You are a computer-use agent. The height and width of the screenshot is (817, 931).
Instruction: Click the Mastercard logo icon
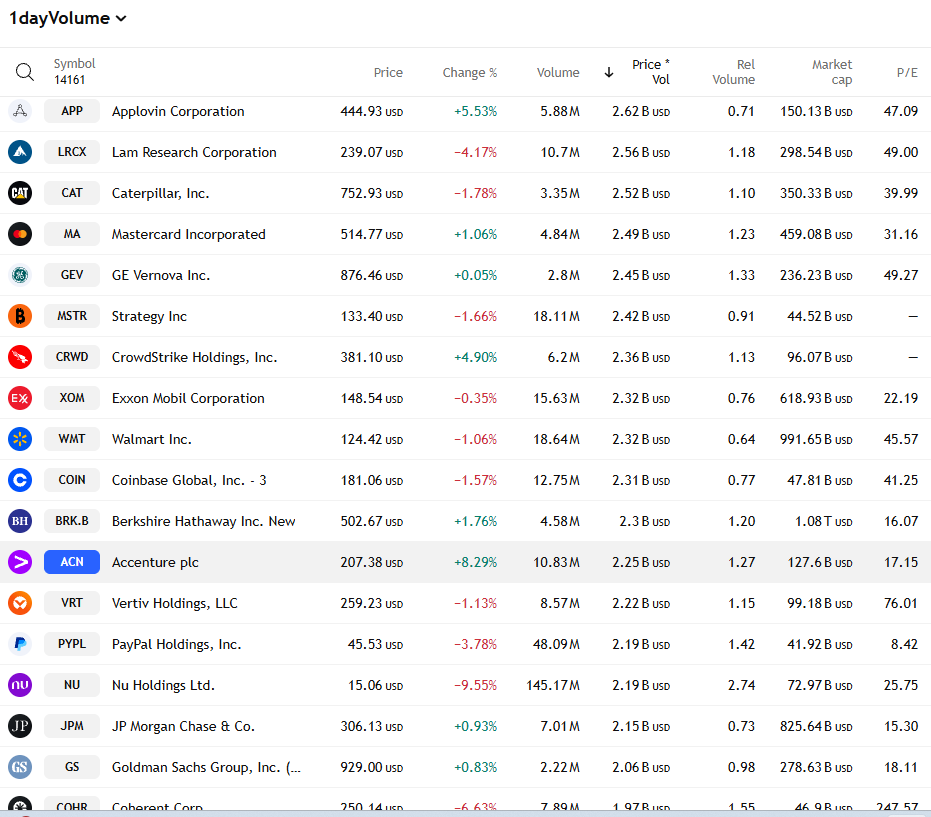20,234
